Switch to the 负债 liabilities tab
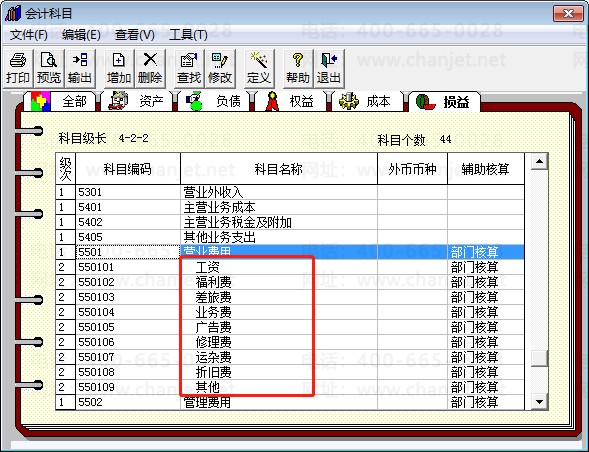 [x=214, y=101]
